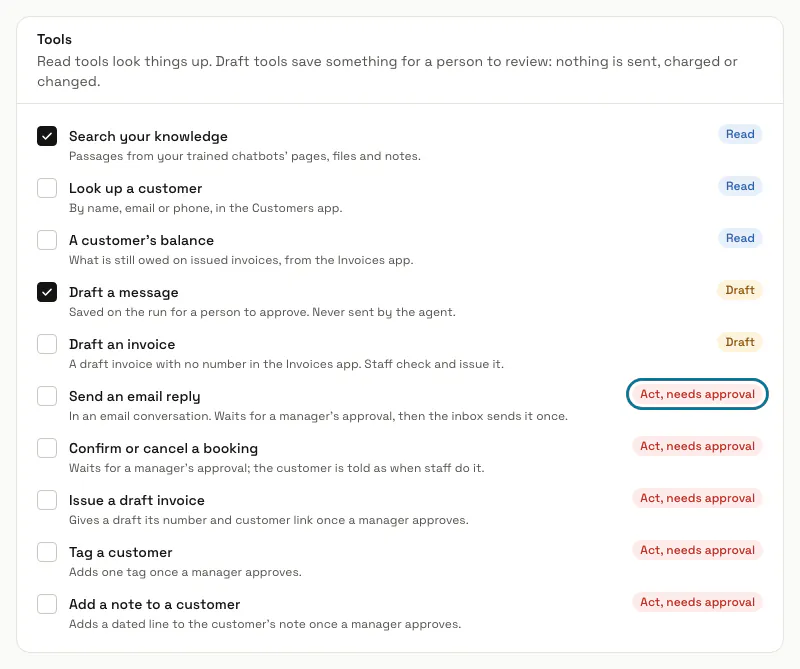Click description 'What is still owed on issued invoices'
The height and width of the screenshot is (669, 800).
(241, 260)
